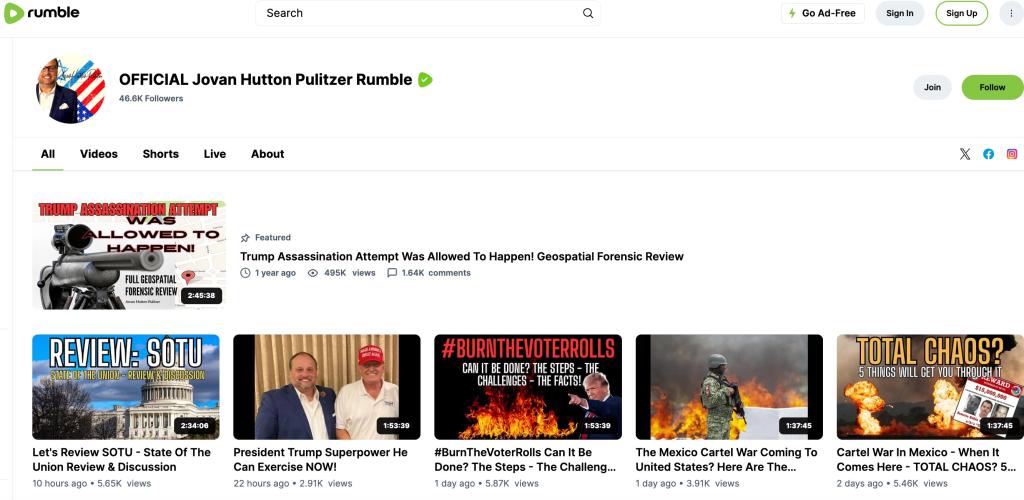Open "President Trump Superpower He Can Exercise NOW!" title

[x=321, y=460]
